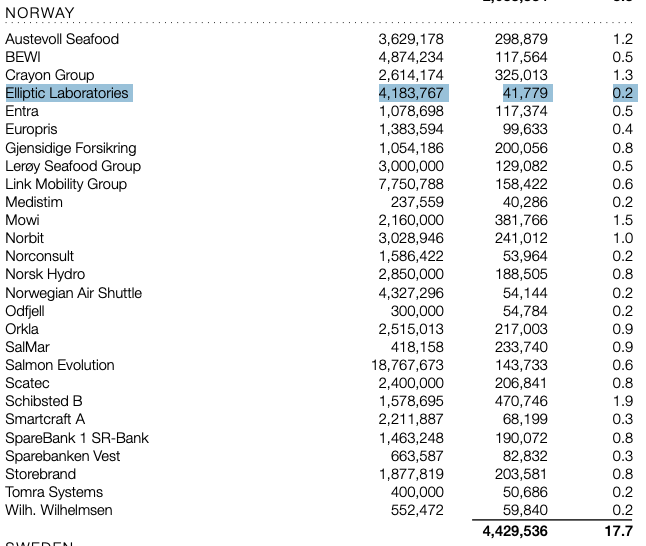This screenshot has height=546, width=646.
Task: Click Lerøy Seafood holding 3,000,000
Action: coord(411,166)
